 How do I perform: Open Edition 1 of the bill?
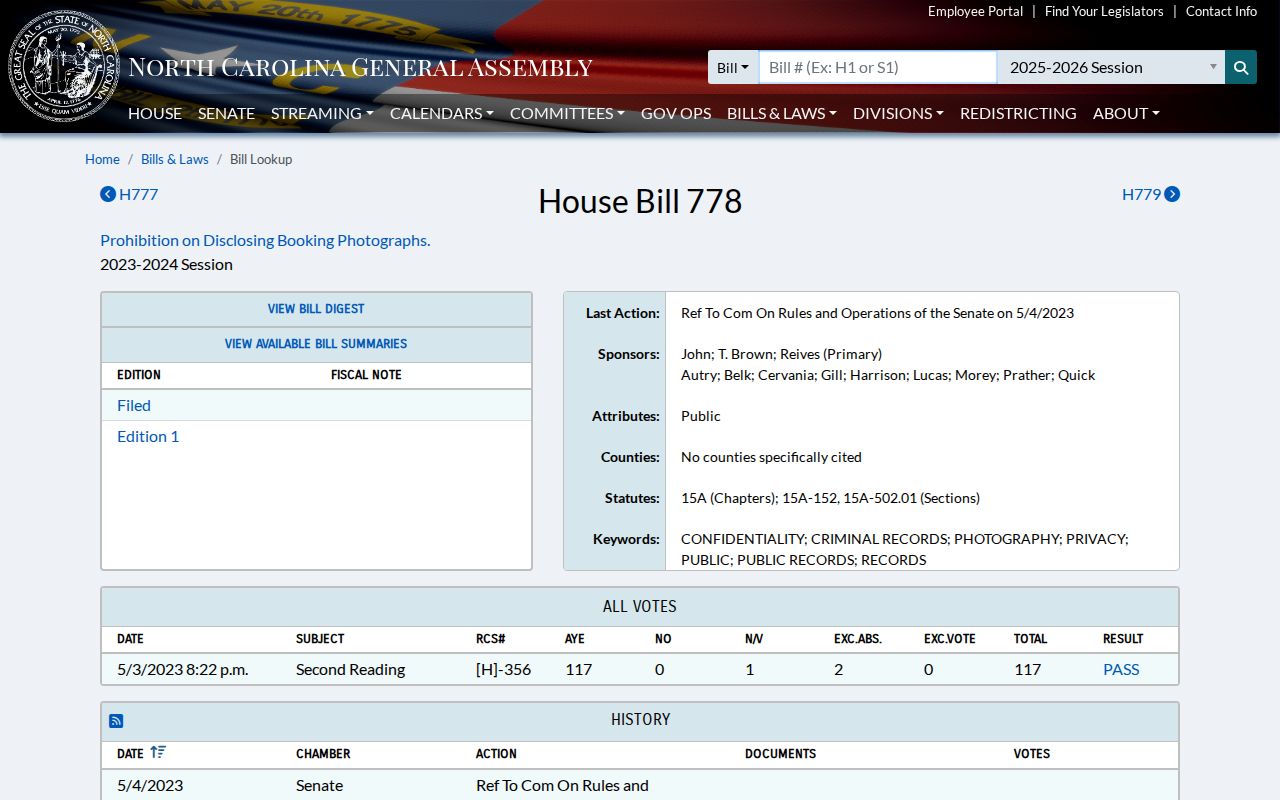tap(148, 436)
